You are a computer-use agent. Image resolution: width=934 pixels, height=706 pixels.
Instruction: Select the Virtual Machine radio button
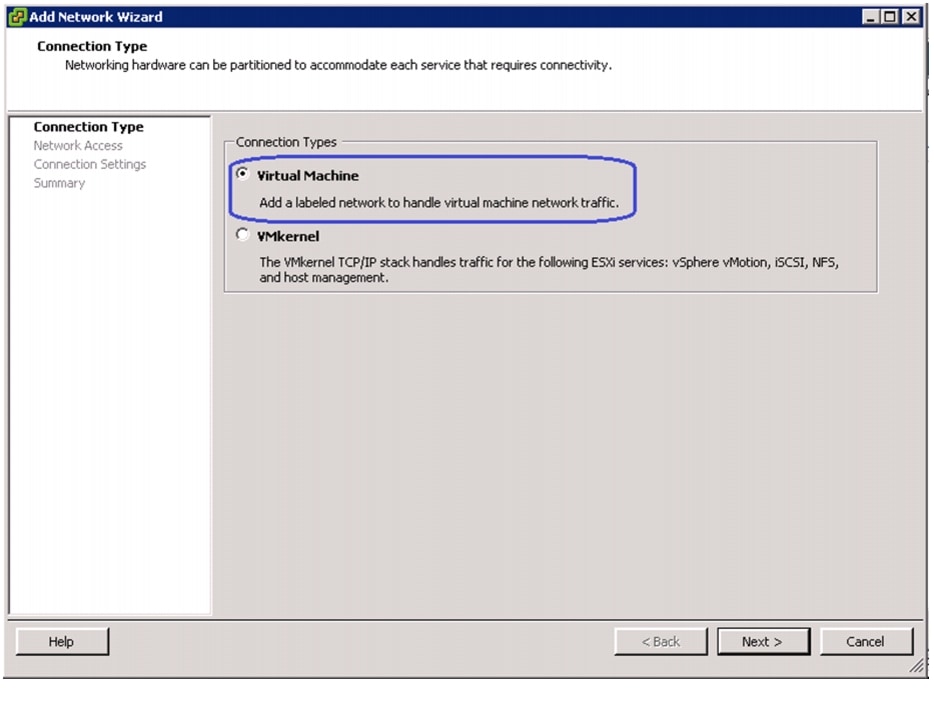[242, 174]
